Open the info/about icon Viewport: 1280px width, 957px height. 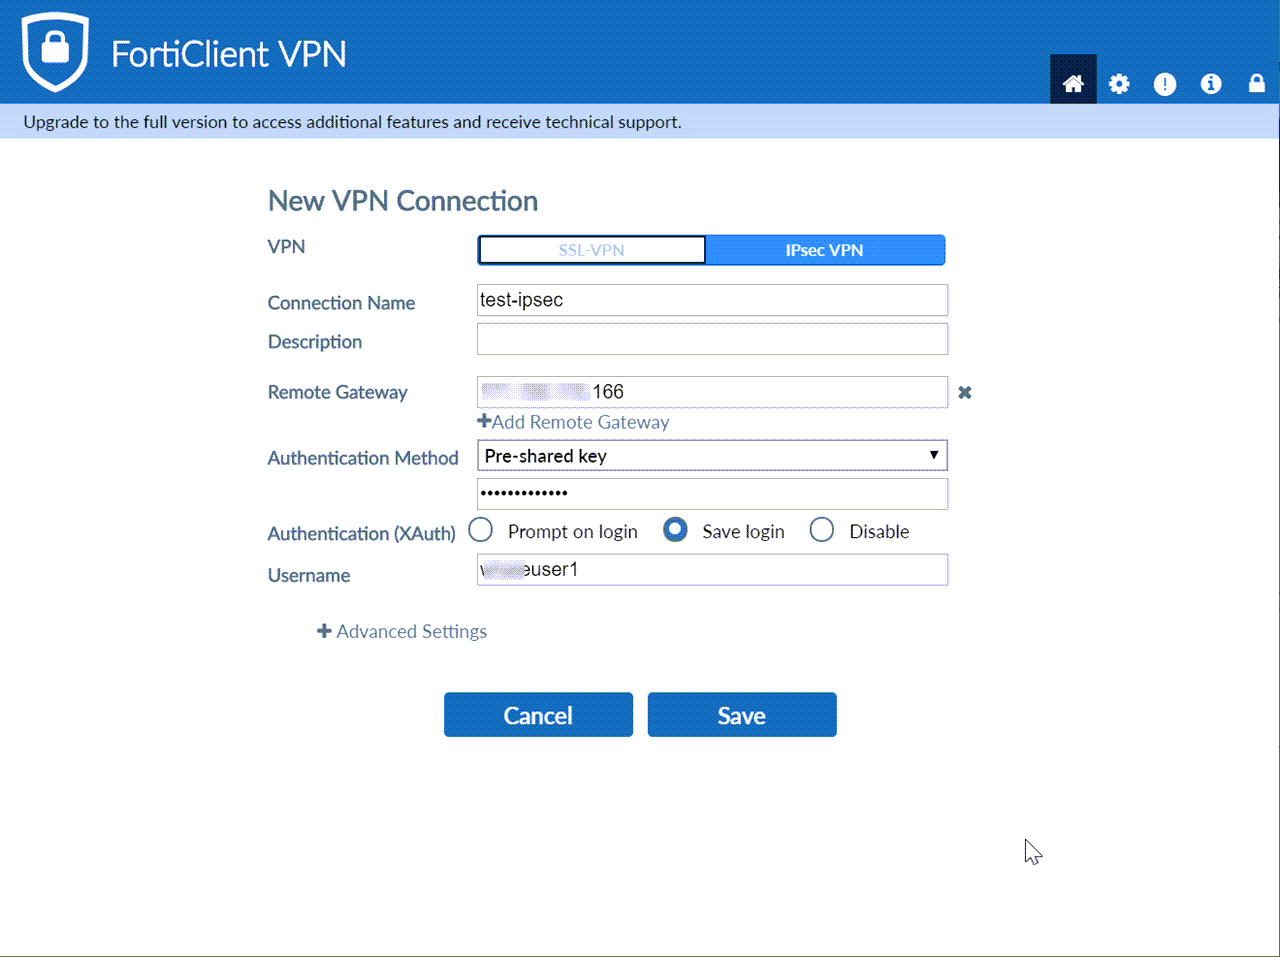point(1211,84)
